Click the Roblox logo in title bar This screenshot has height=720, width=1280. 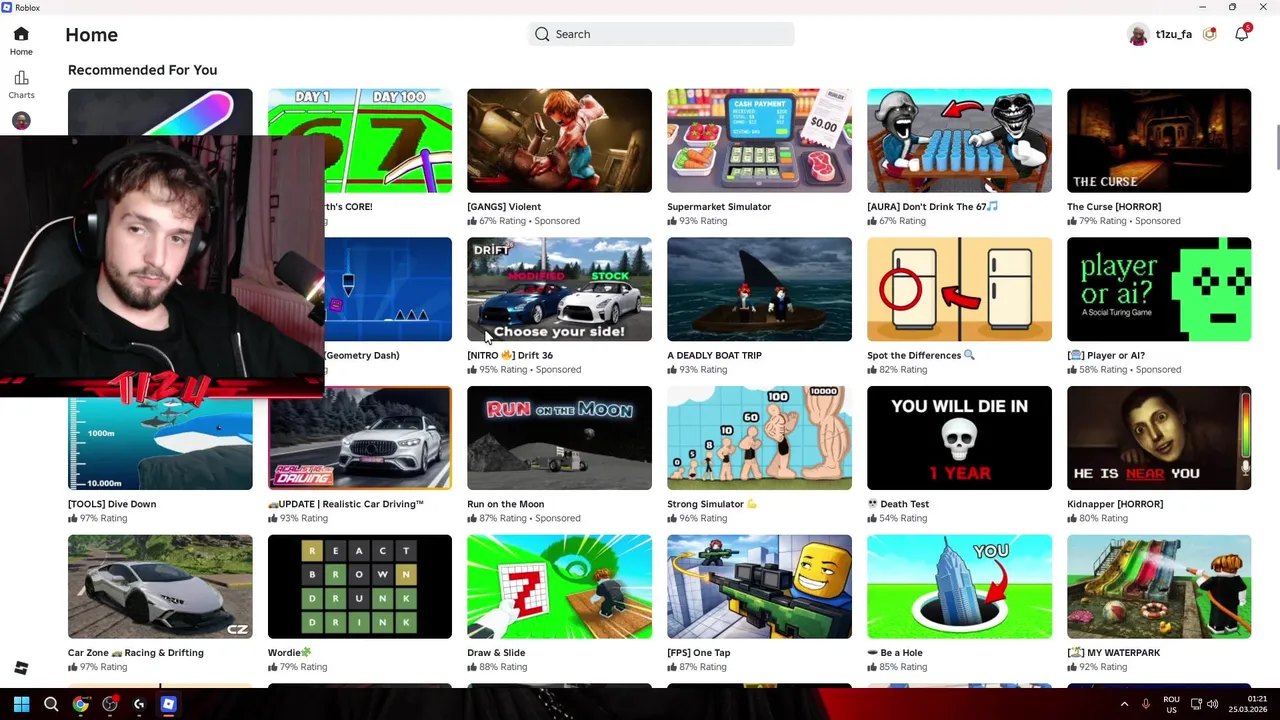pos(7,7)
